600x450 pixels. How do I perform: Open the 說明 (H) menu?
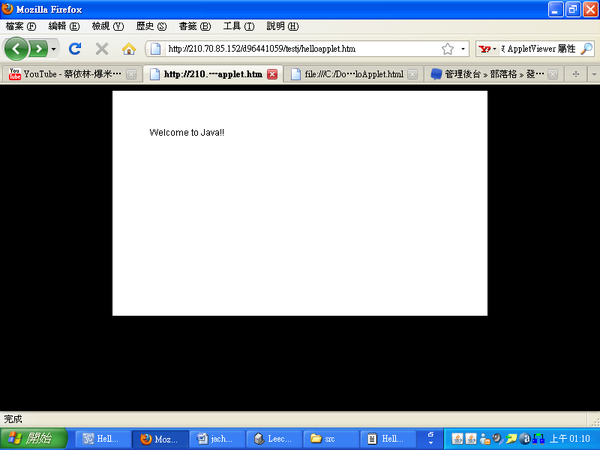point(282,26)
